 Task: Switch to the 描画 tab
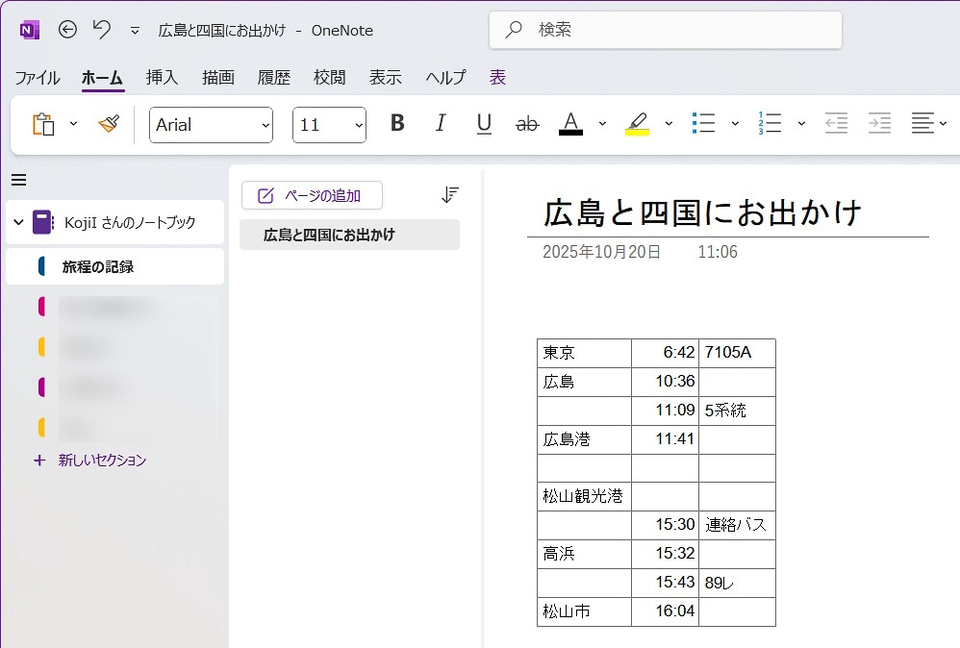[218, 78]
